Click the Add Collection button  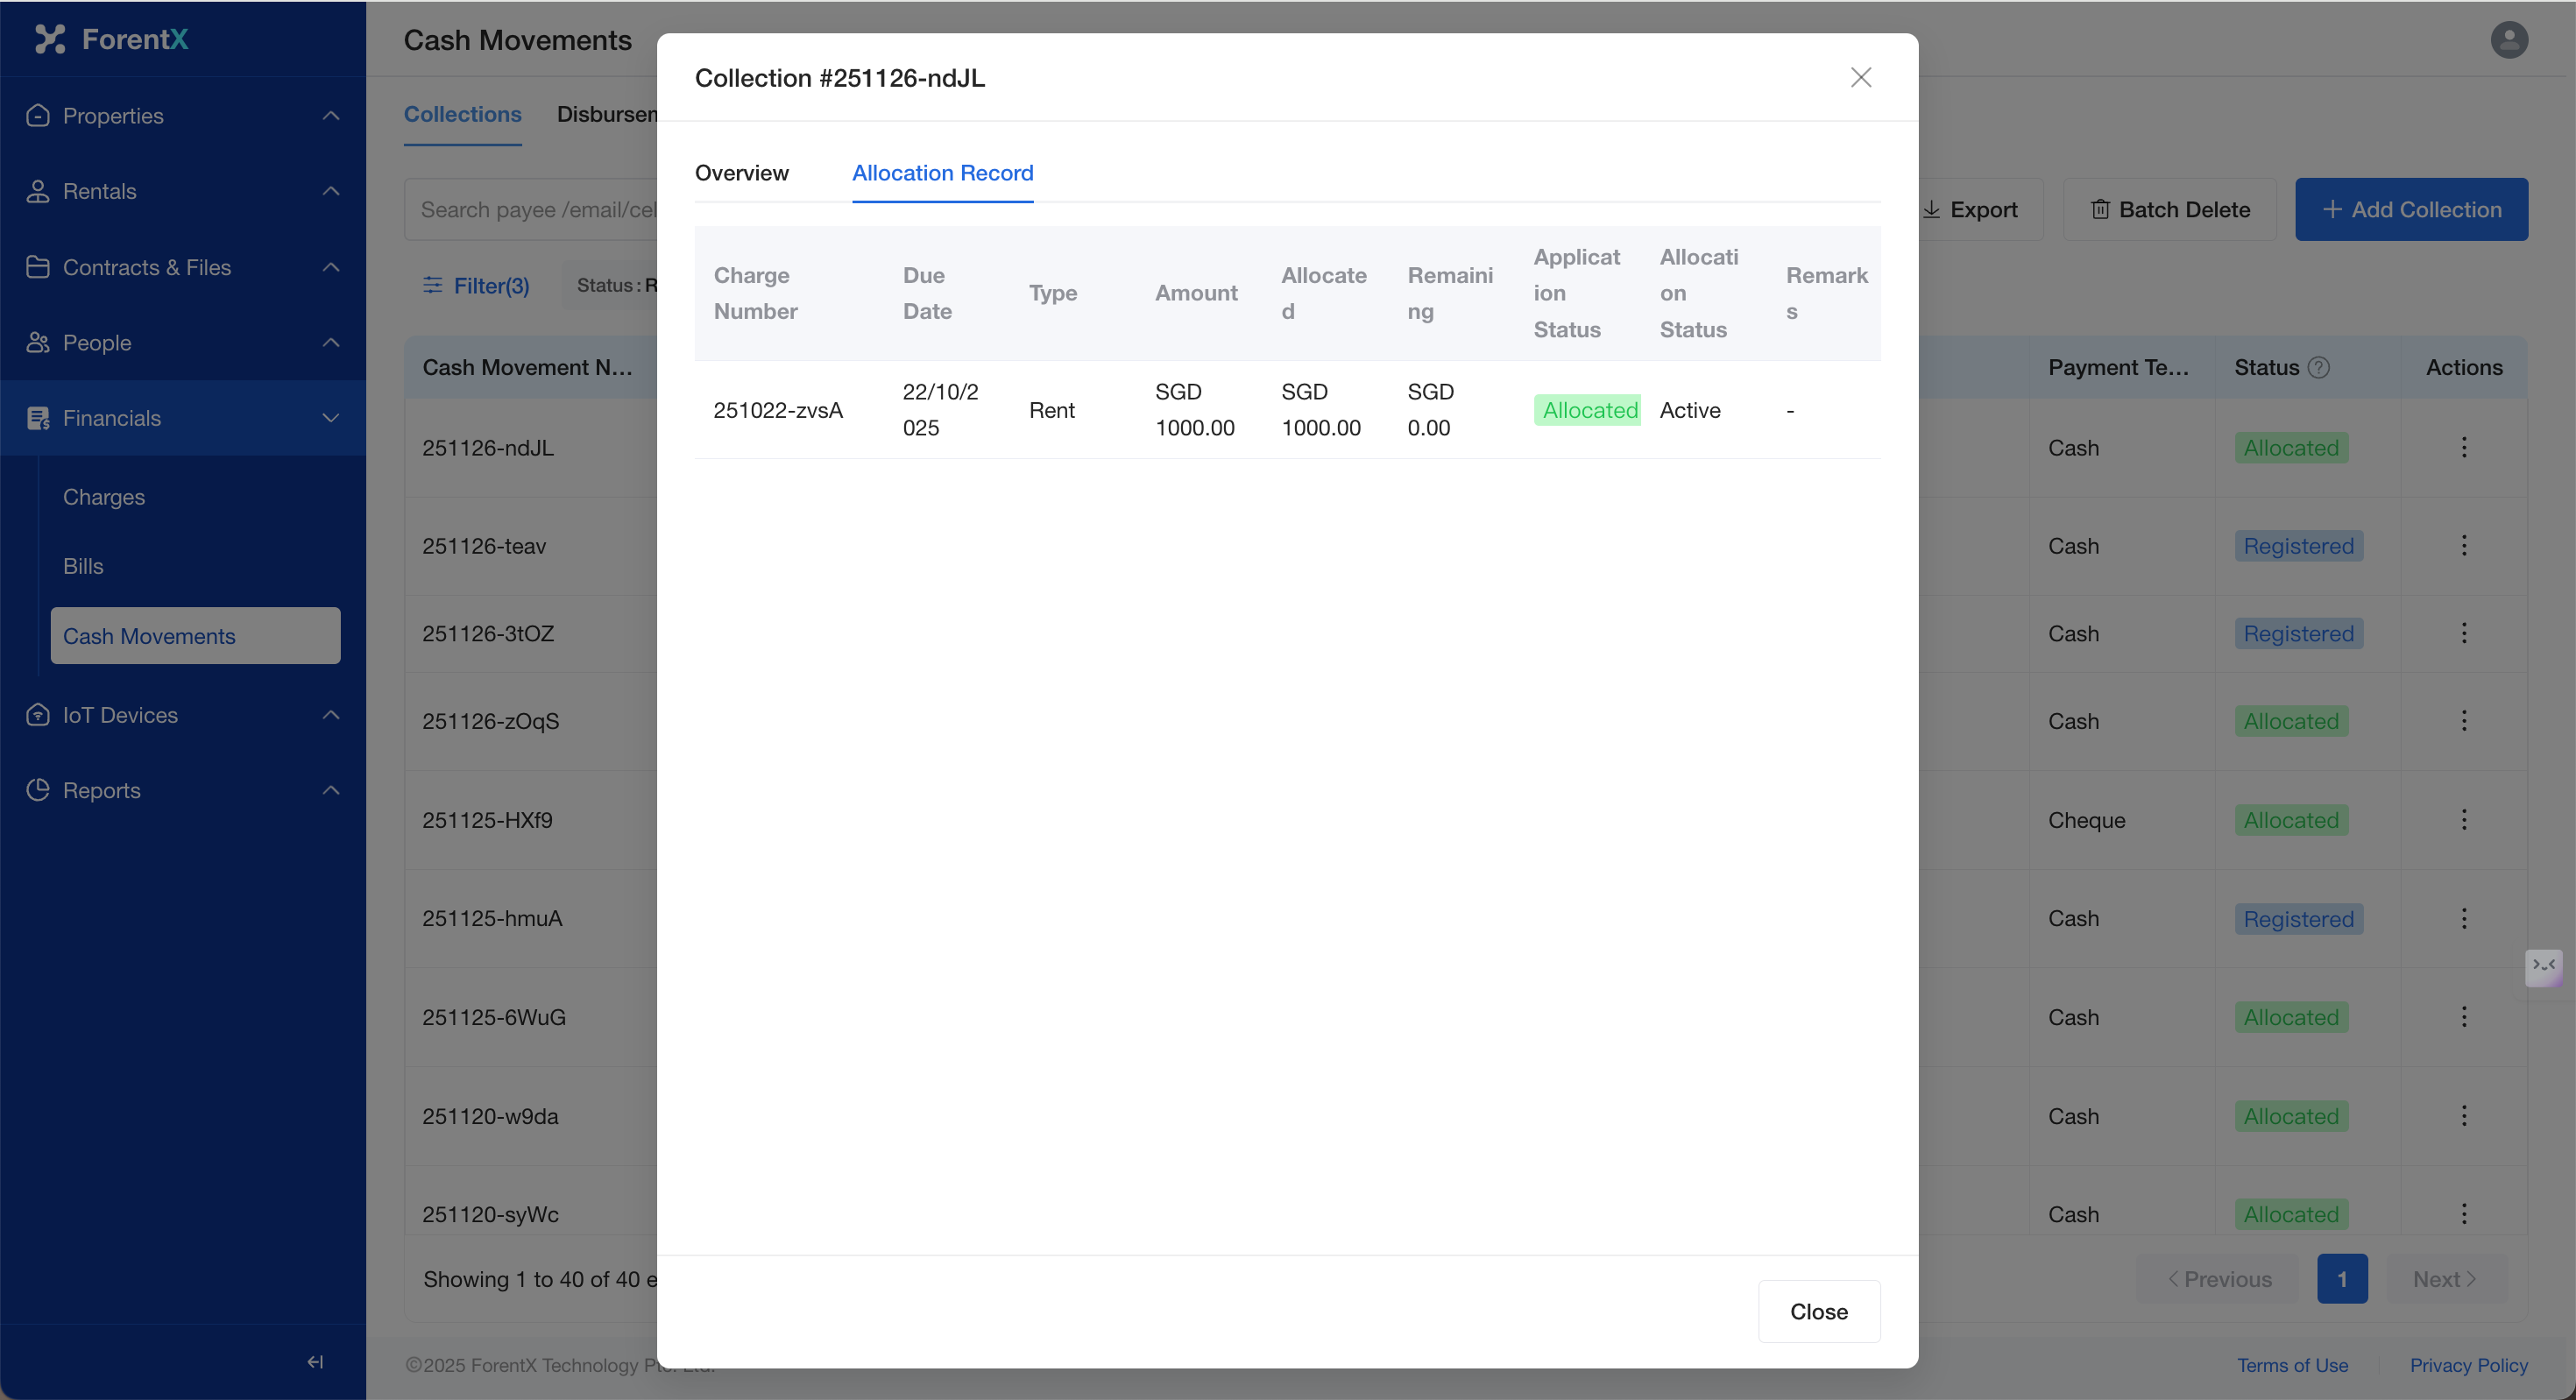[2410, 210]
